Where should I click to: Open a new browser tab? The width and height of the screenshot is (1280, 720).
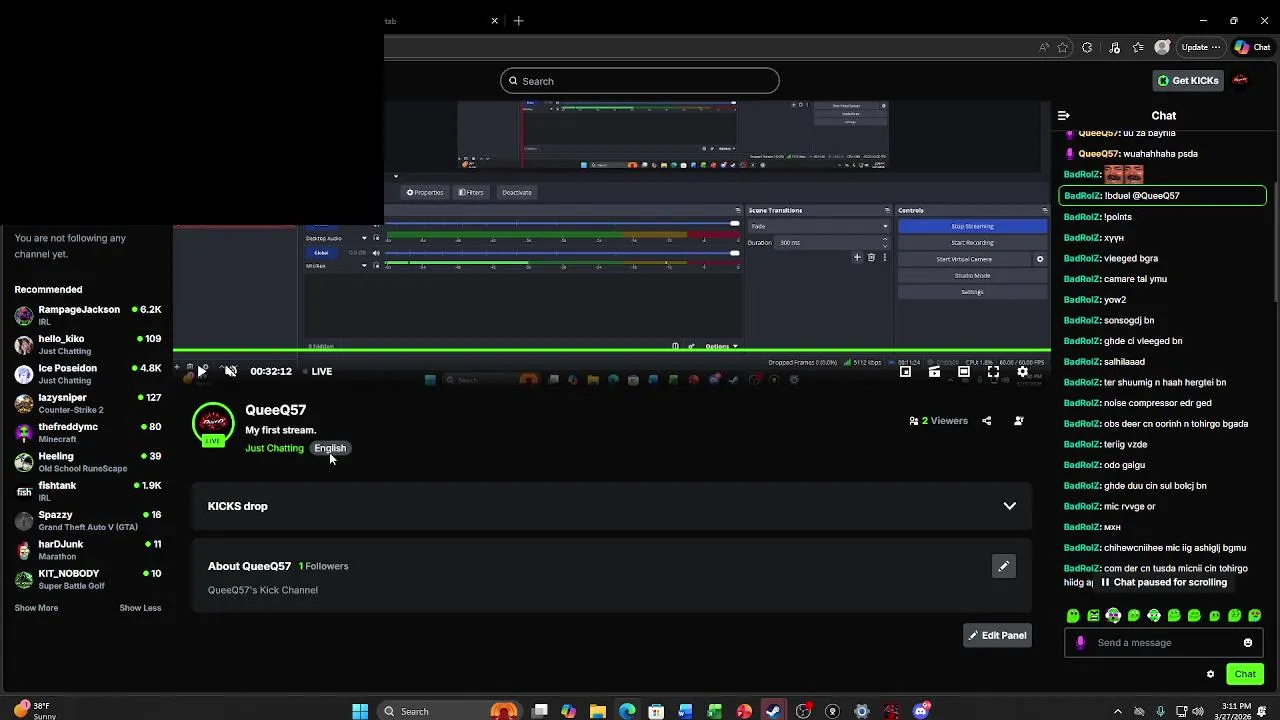point(518,21)
